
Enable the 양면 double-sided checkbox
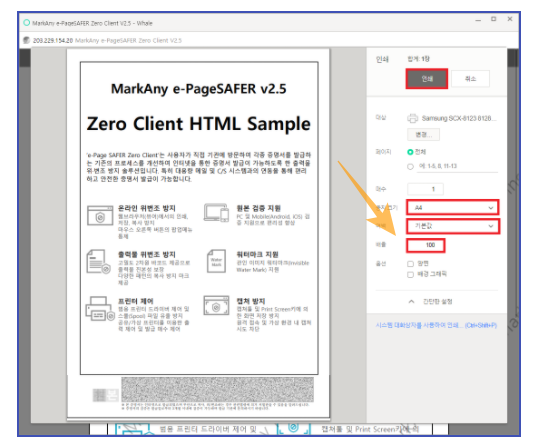(410, 264)
